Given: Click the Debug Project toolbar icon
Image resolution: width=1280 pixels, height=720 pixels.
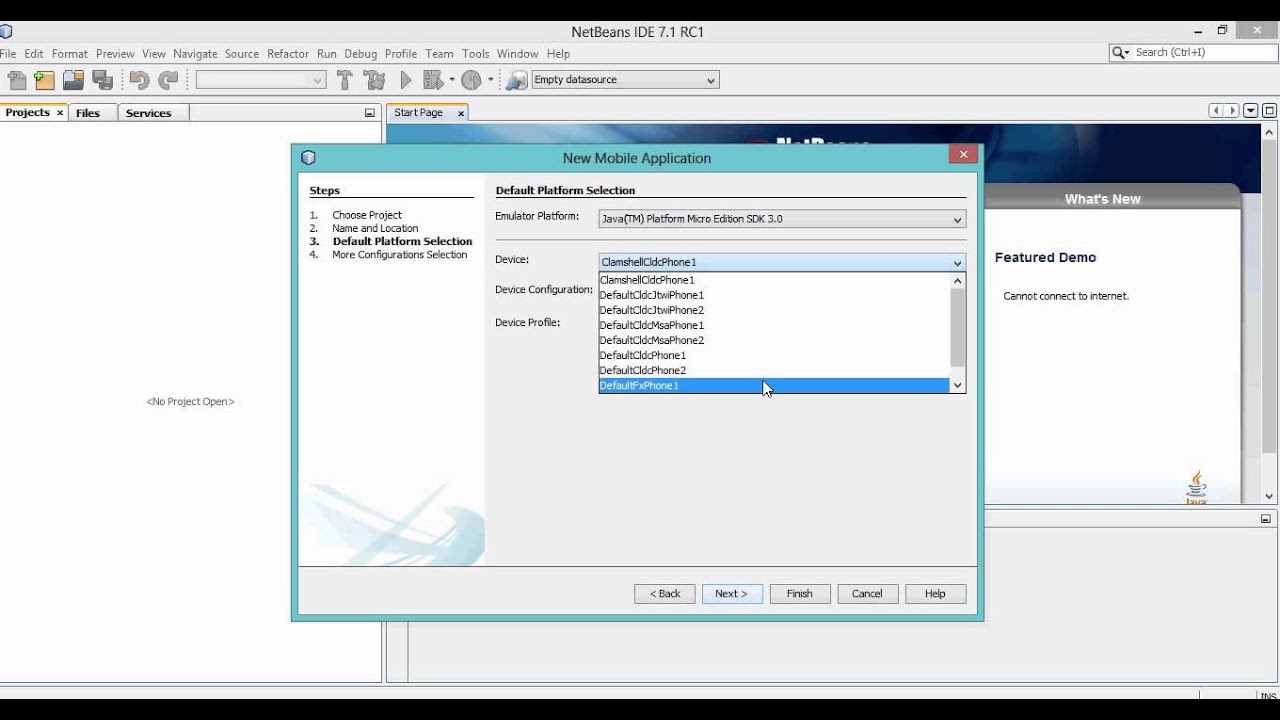Looking at the screenshot, I should (x=433, y=80).
